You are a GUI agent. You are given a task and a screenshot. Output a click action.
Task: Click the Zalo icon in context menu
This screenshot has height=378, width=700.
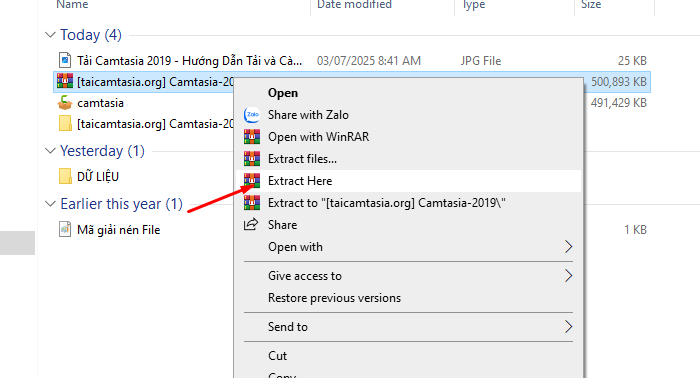(252, 115)
